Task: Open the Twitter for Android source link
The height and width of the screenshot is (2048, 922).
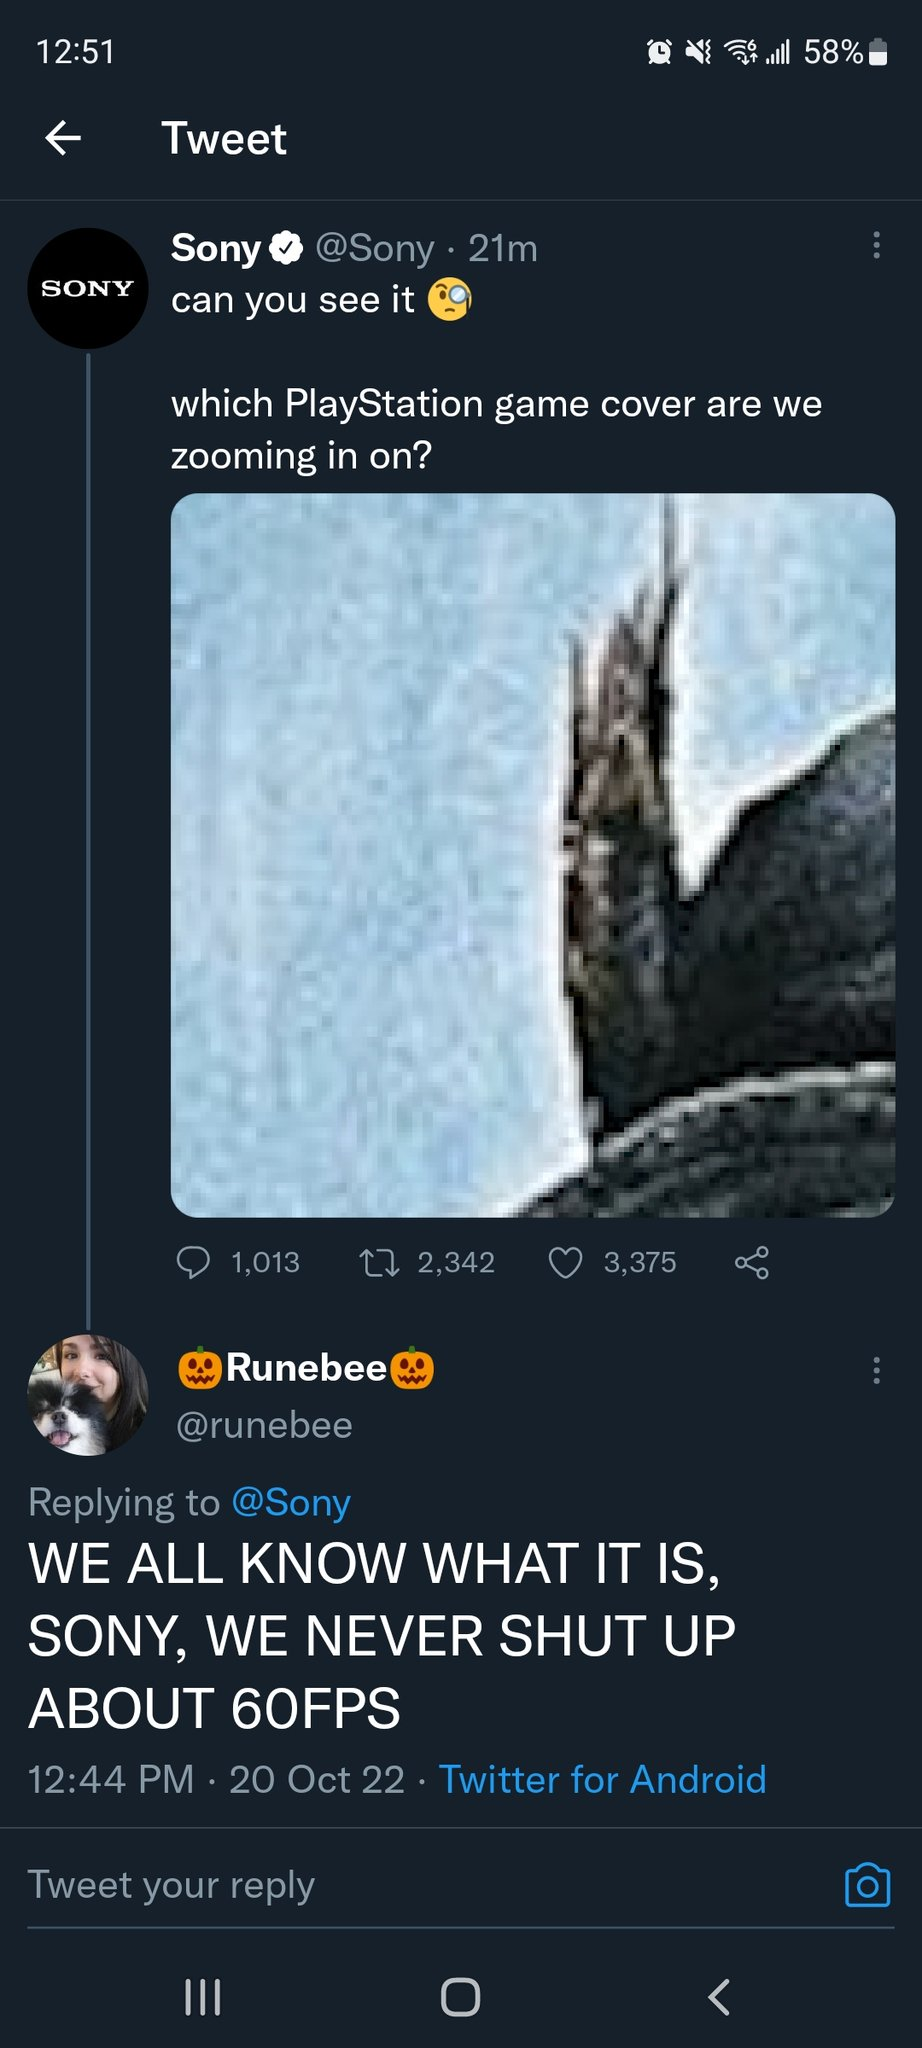Action: pyautogui.click(x=602, y=1779)
